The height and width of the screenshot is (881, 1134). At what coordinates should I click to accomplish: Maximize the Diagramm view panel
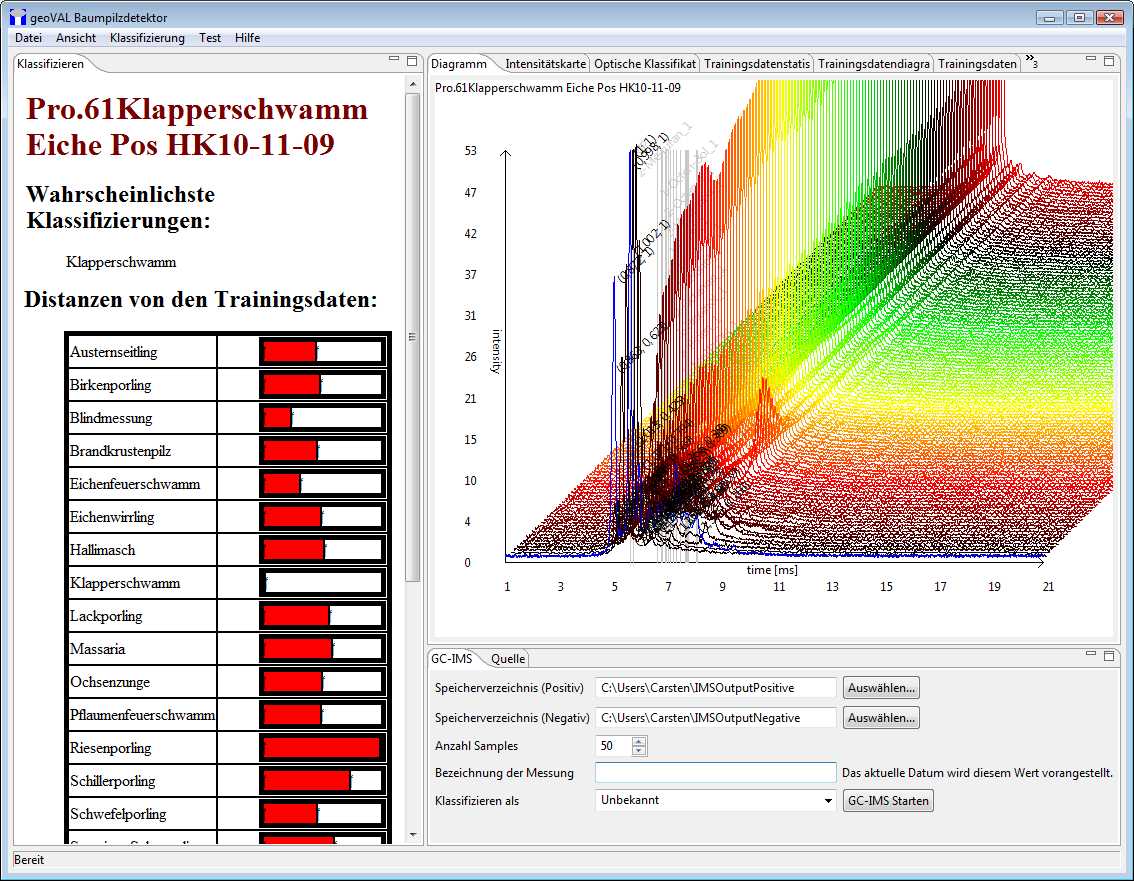coord(1108,61)
